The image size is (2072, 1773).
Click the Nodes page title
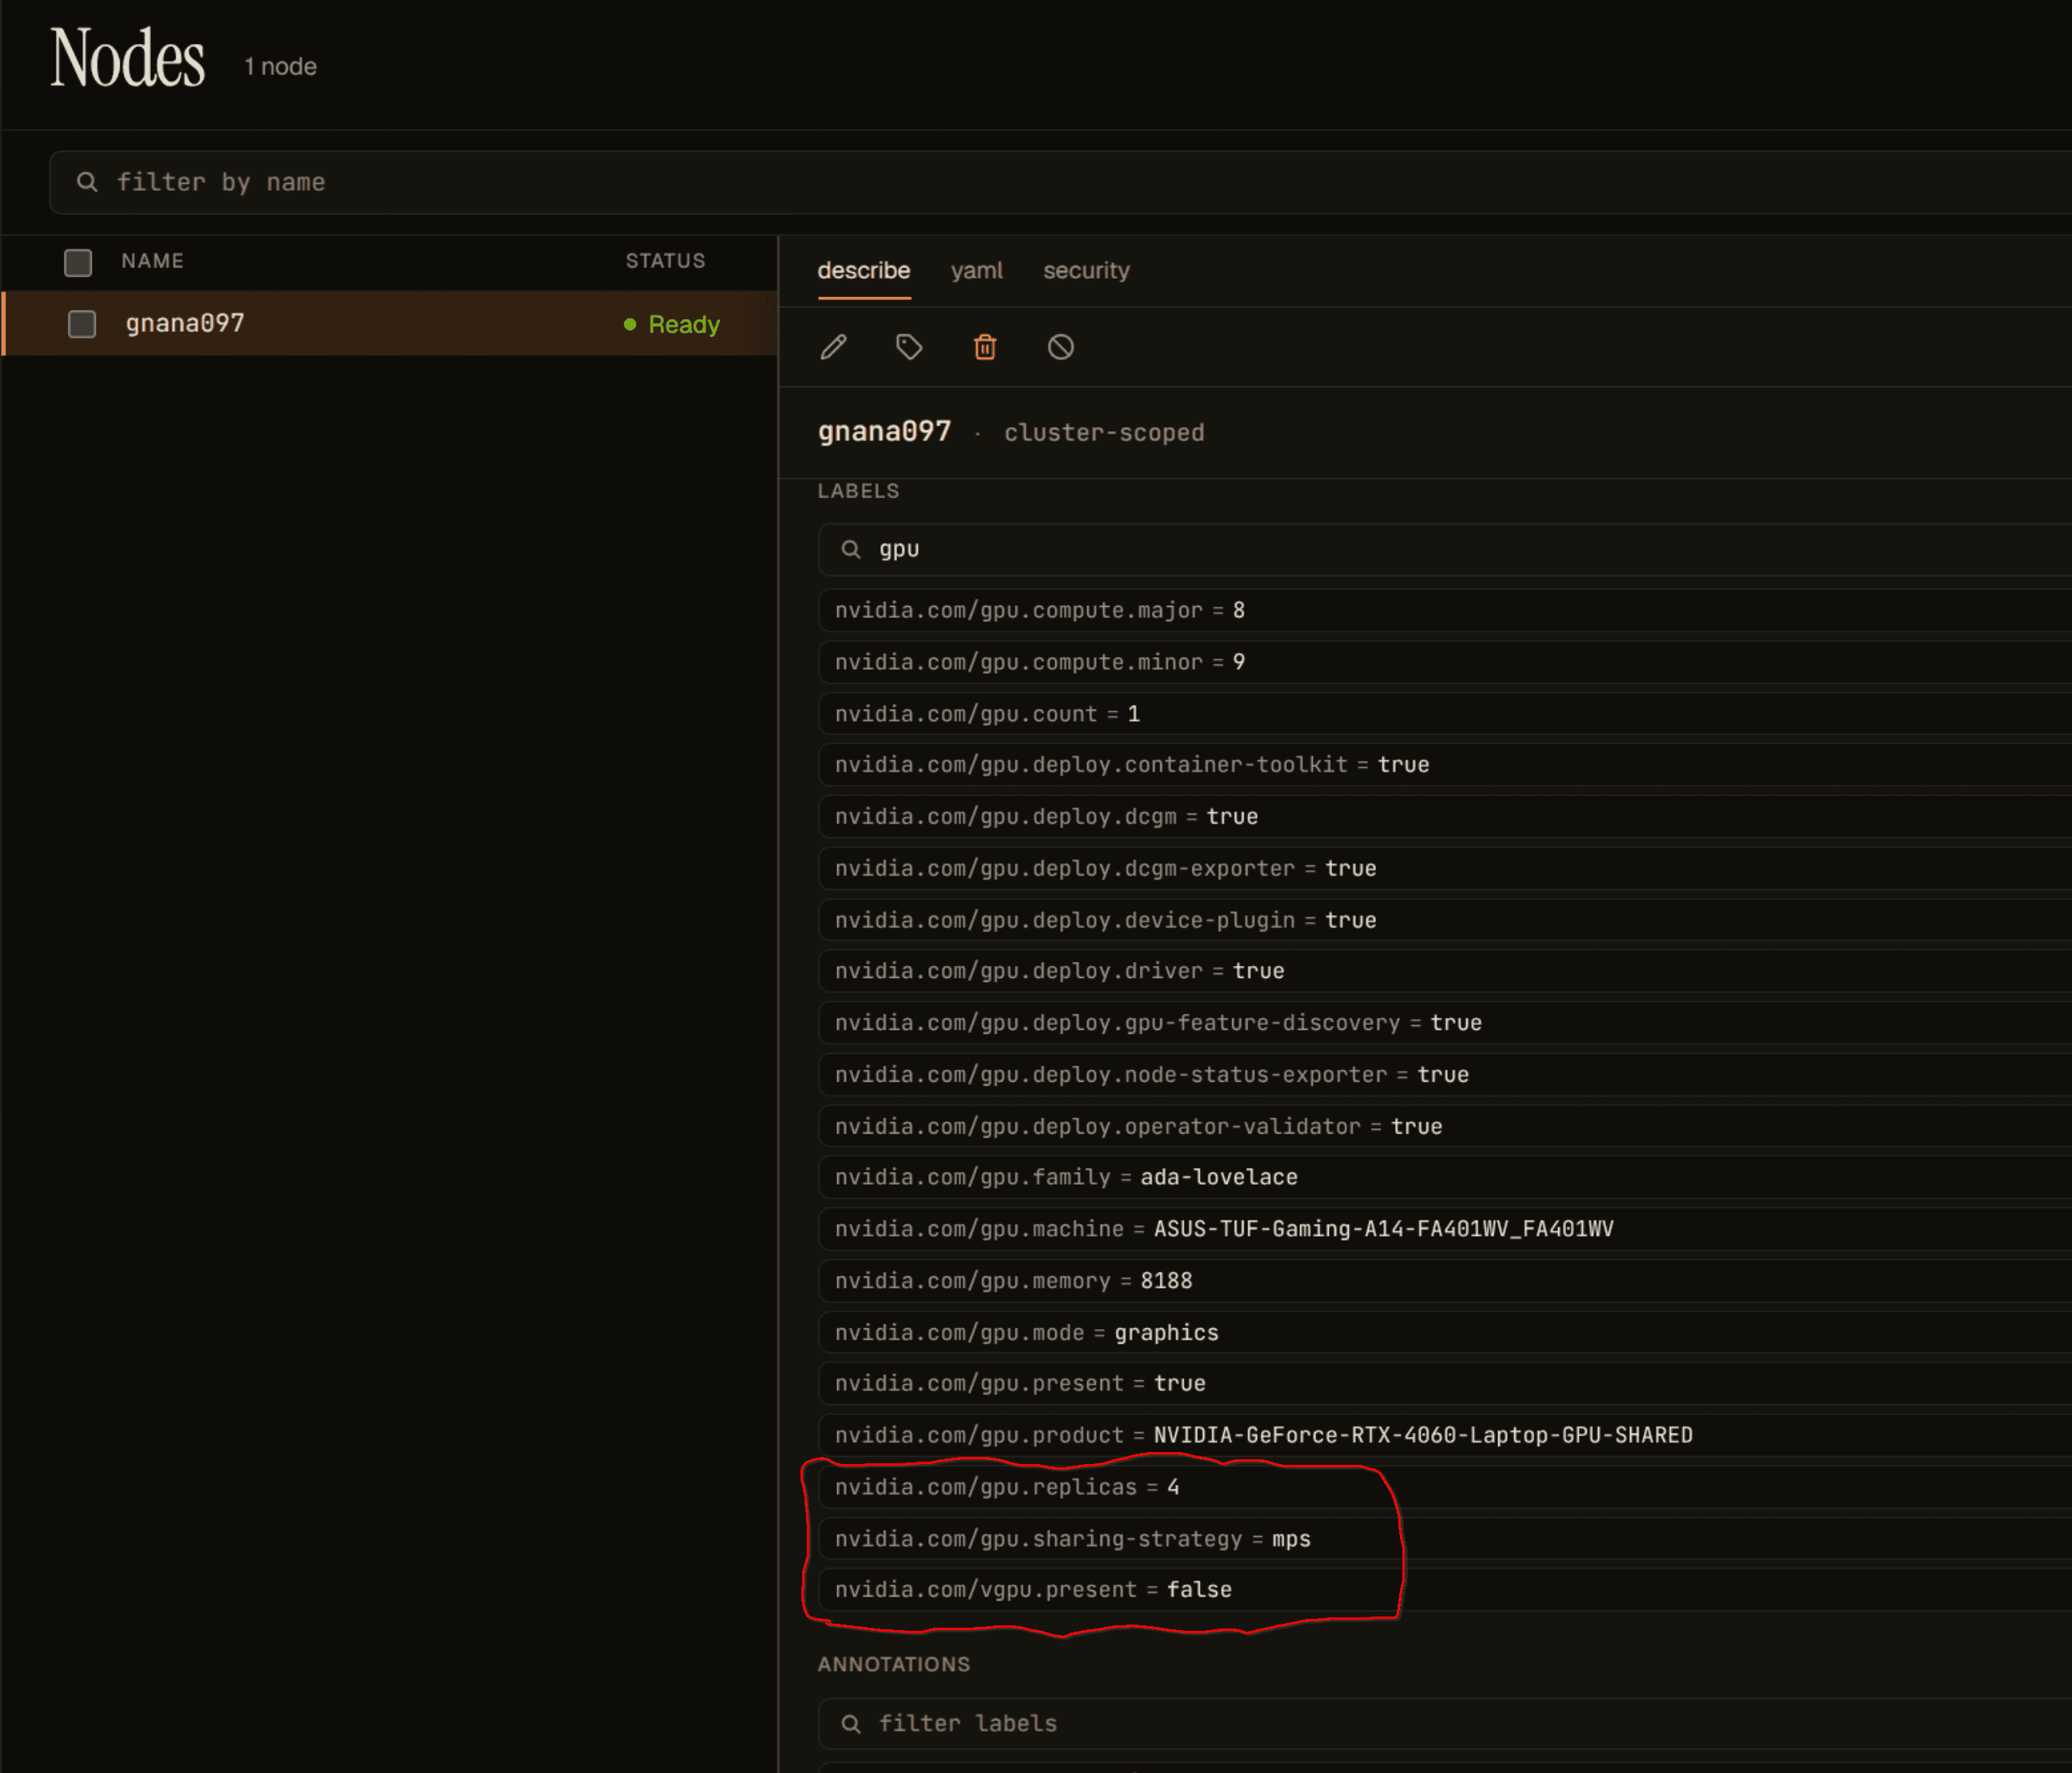(x=128, y=57)
